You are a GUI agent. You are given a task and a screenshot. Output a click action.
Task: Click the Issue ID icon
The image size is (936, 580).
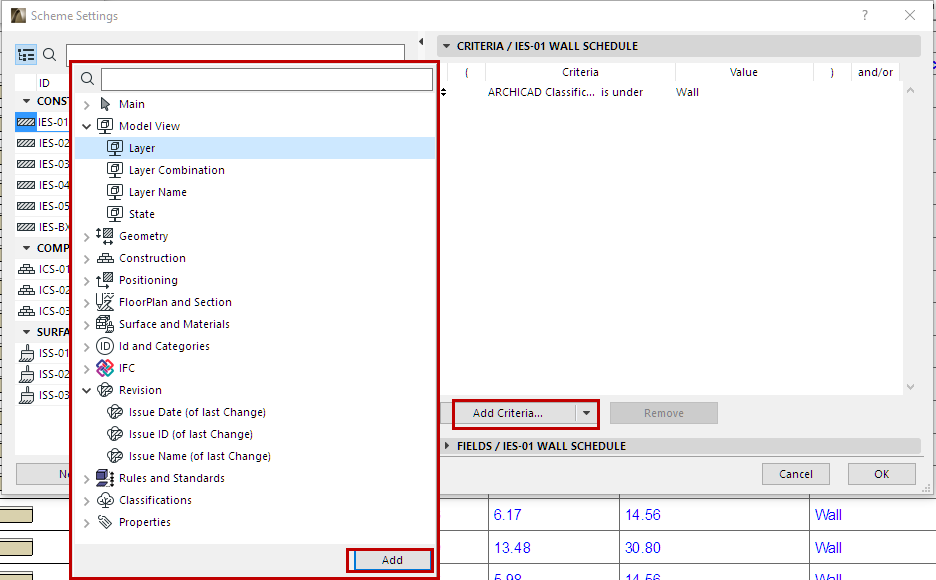[x=115, y=434]
